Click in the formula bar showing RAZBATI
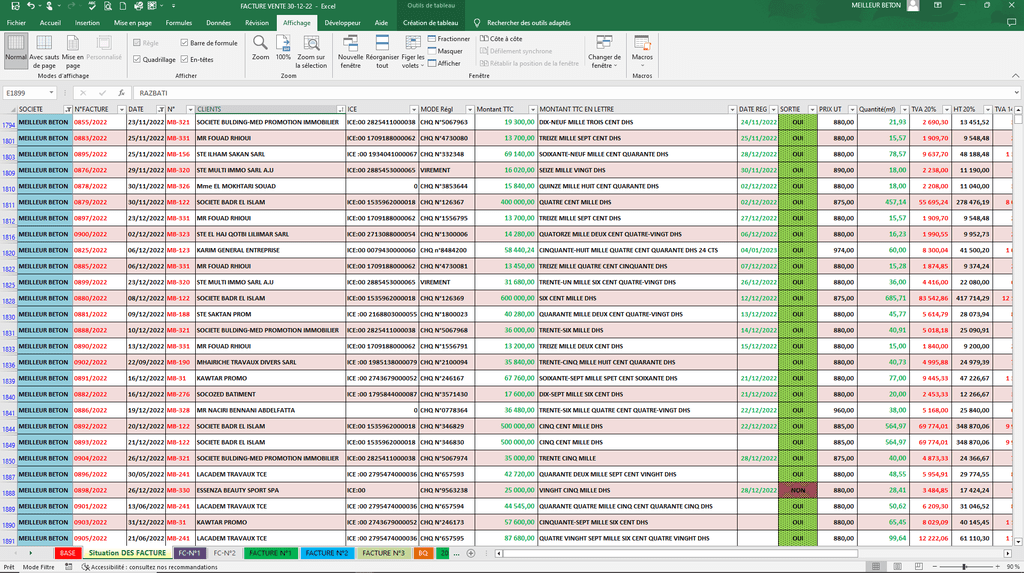 tap(575, 93)
